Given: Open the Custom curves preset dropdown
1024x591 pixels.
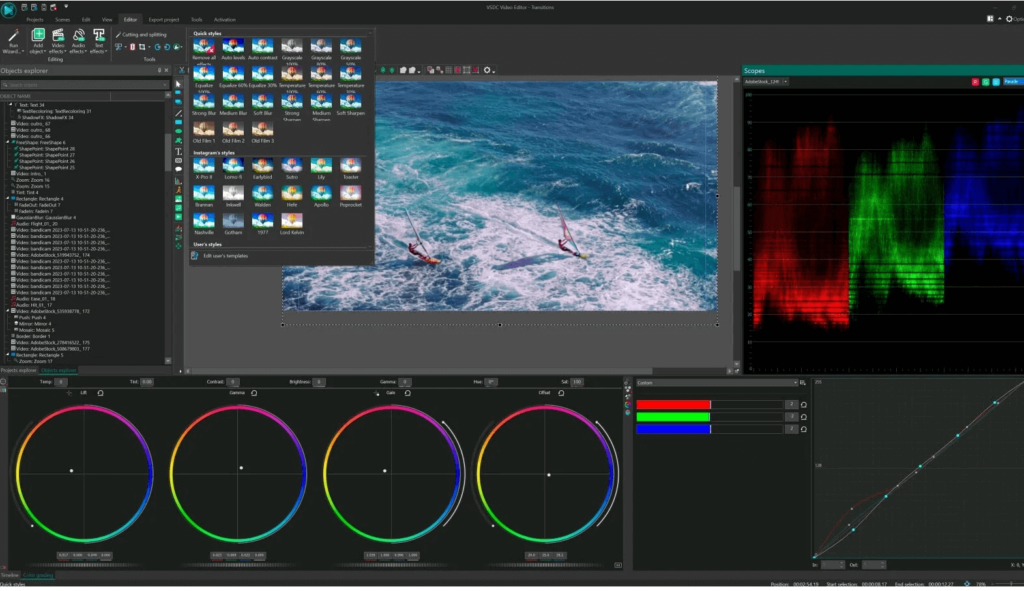Looking at the screenshot, I should (717, 383).
